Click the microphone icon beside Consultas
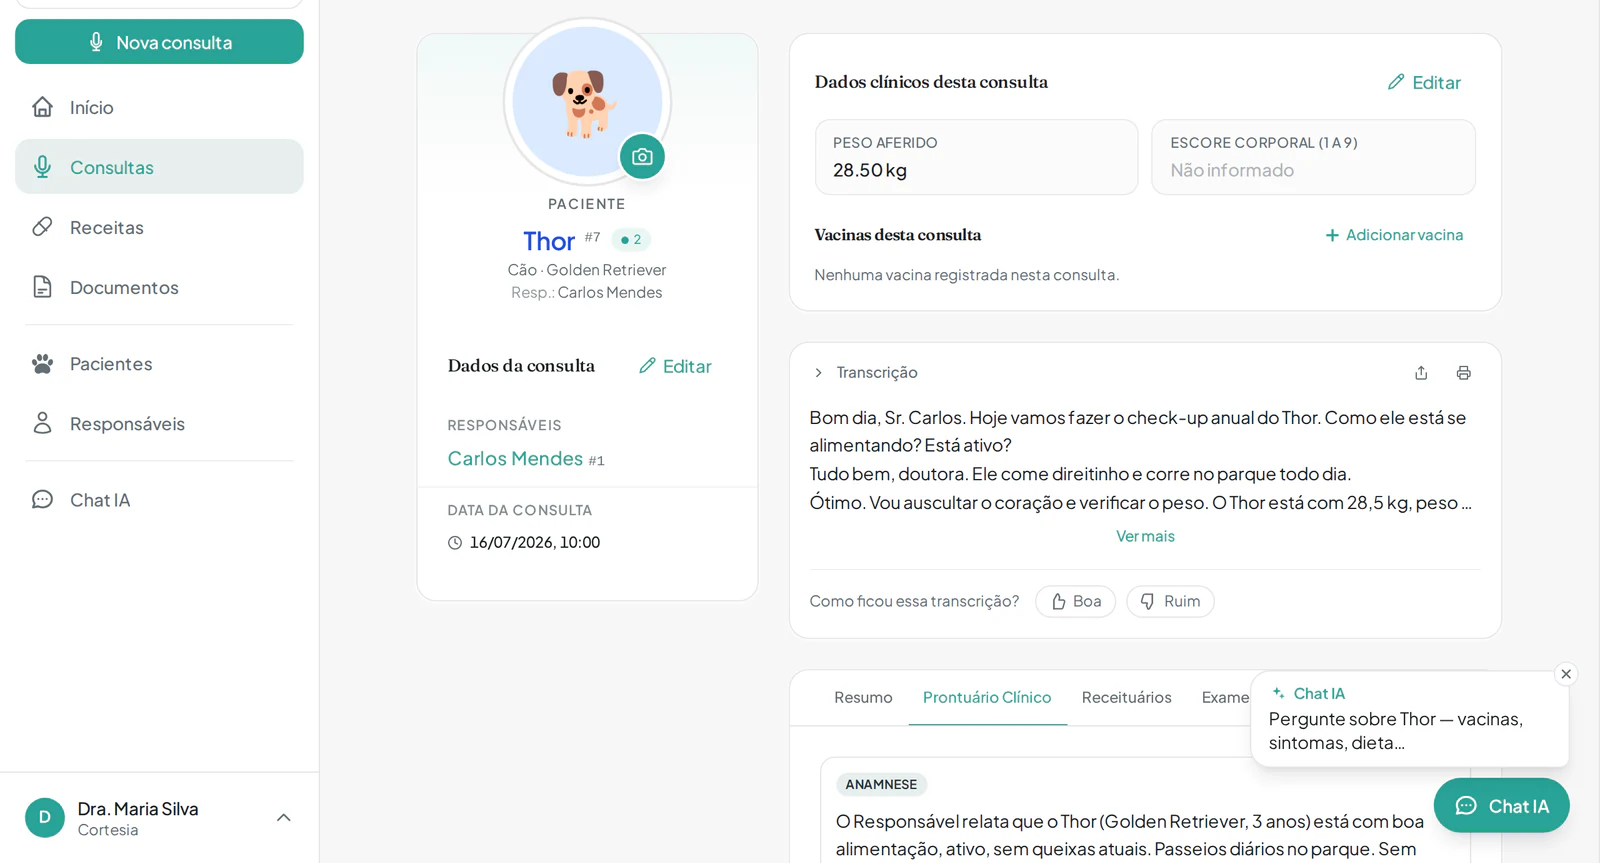1600x863 pixels. (x=42, y=167)
